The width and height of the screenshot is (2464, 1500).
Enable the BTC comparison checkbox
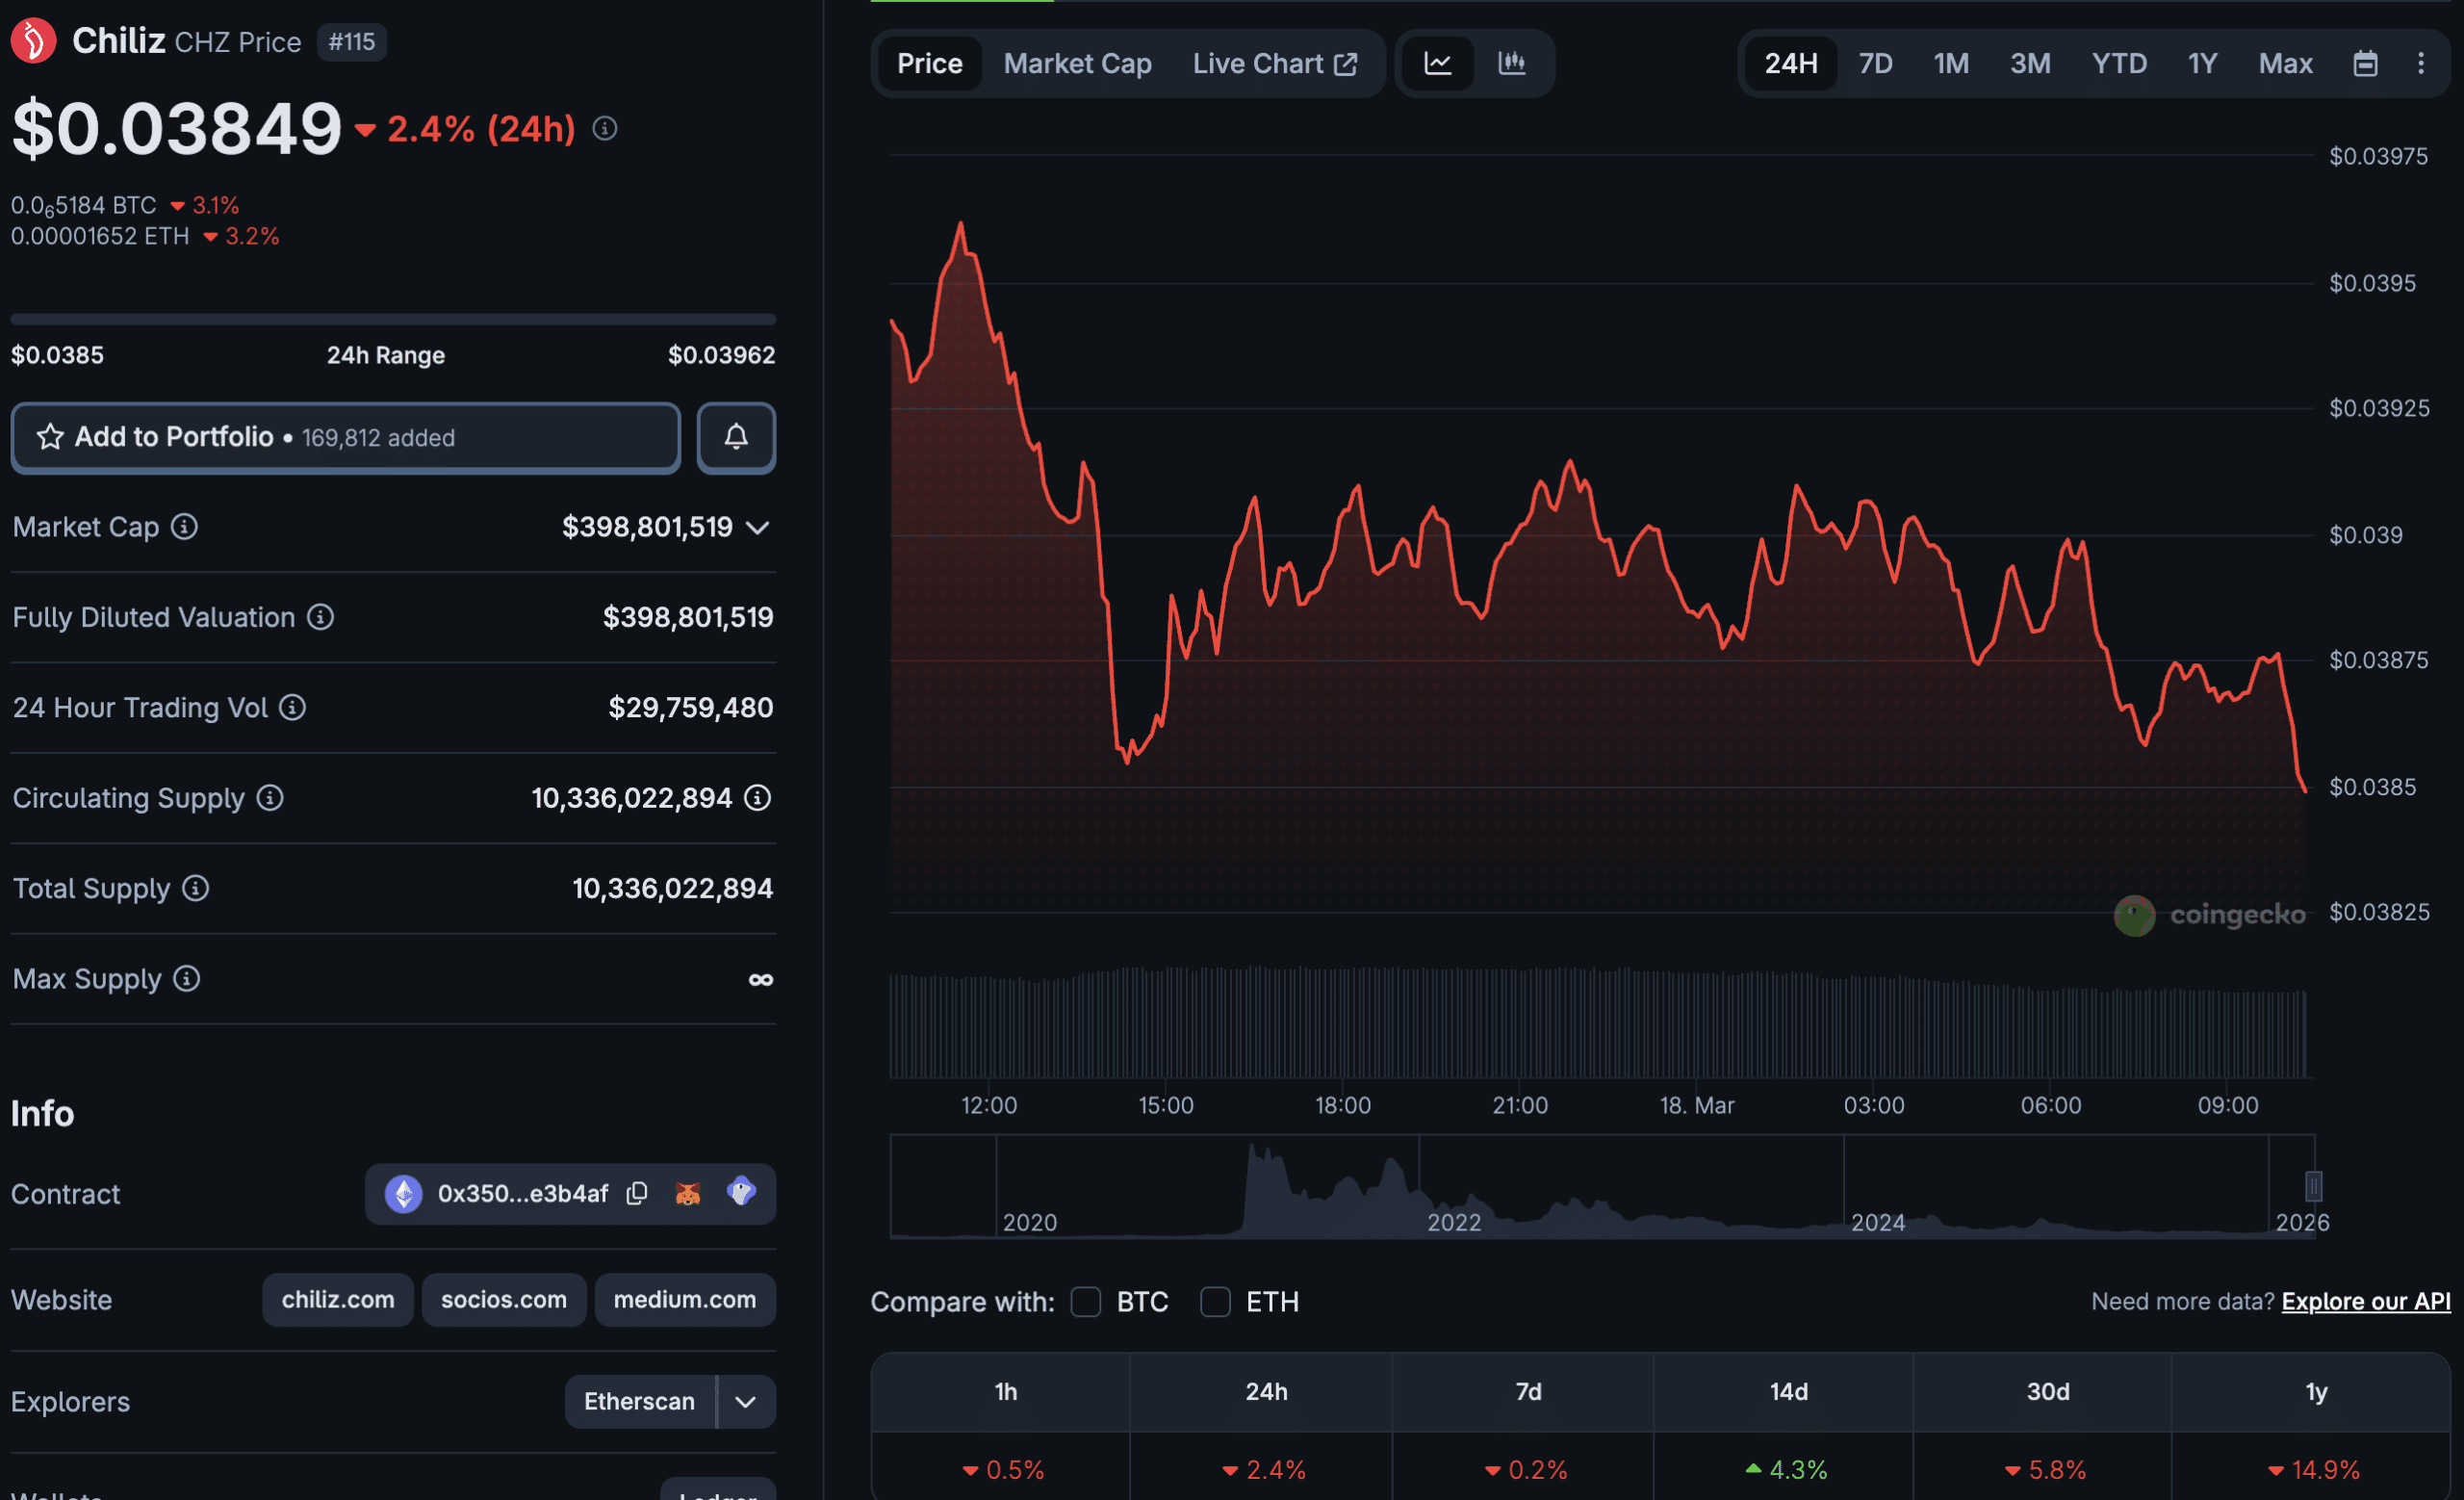coord(1086,1302)
